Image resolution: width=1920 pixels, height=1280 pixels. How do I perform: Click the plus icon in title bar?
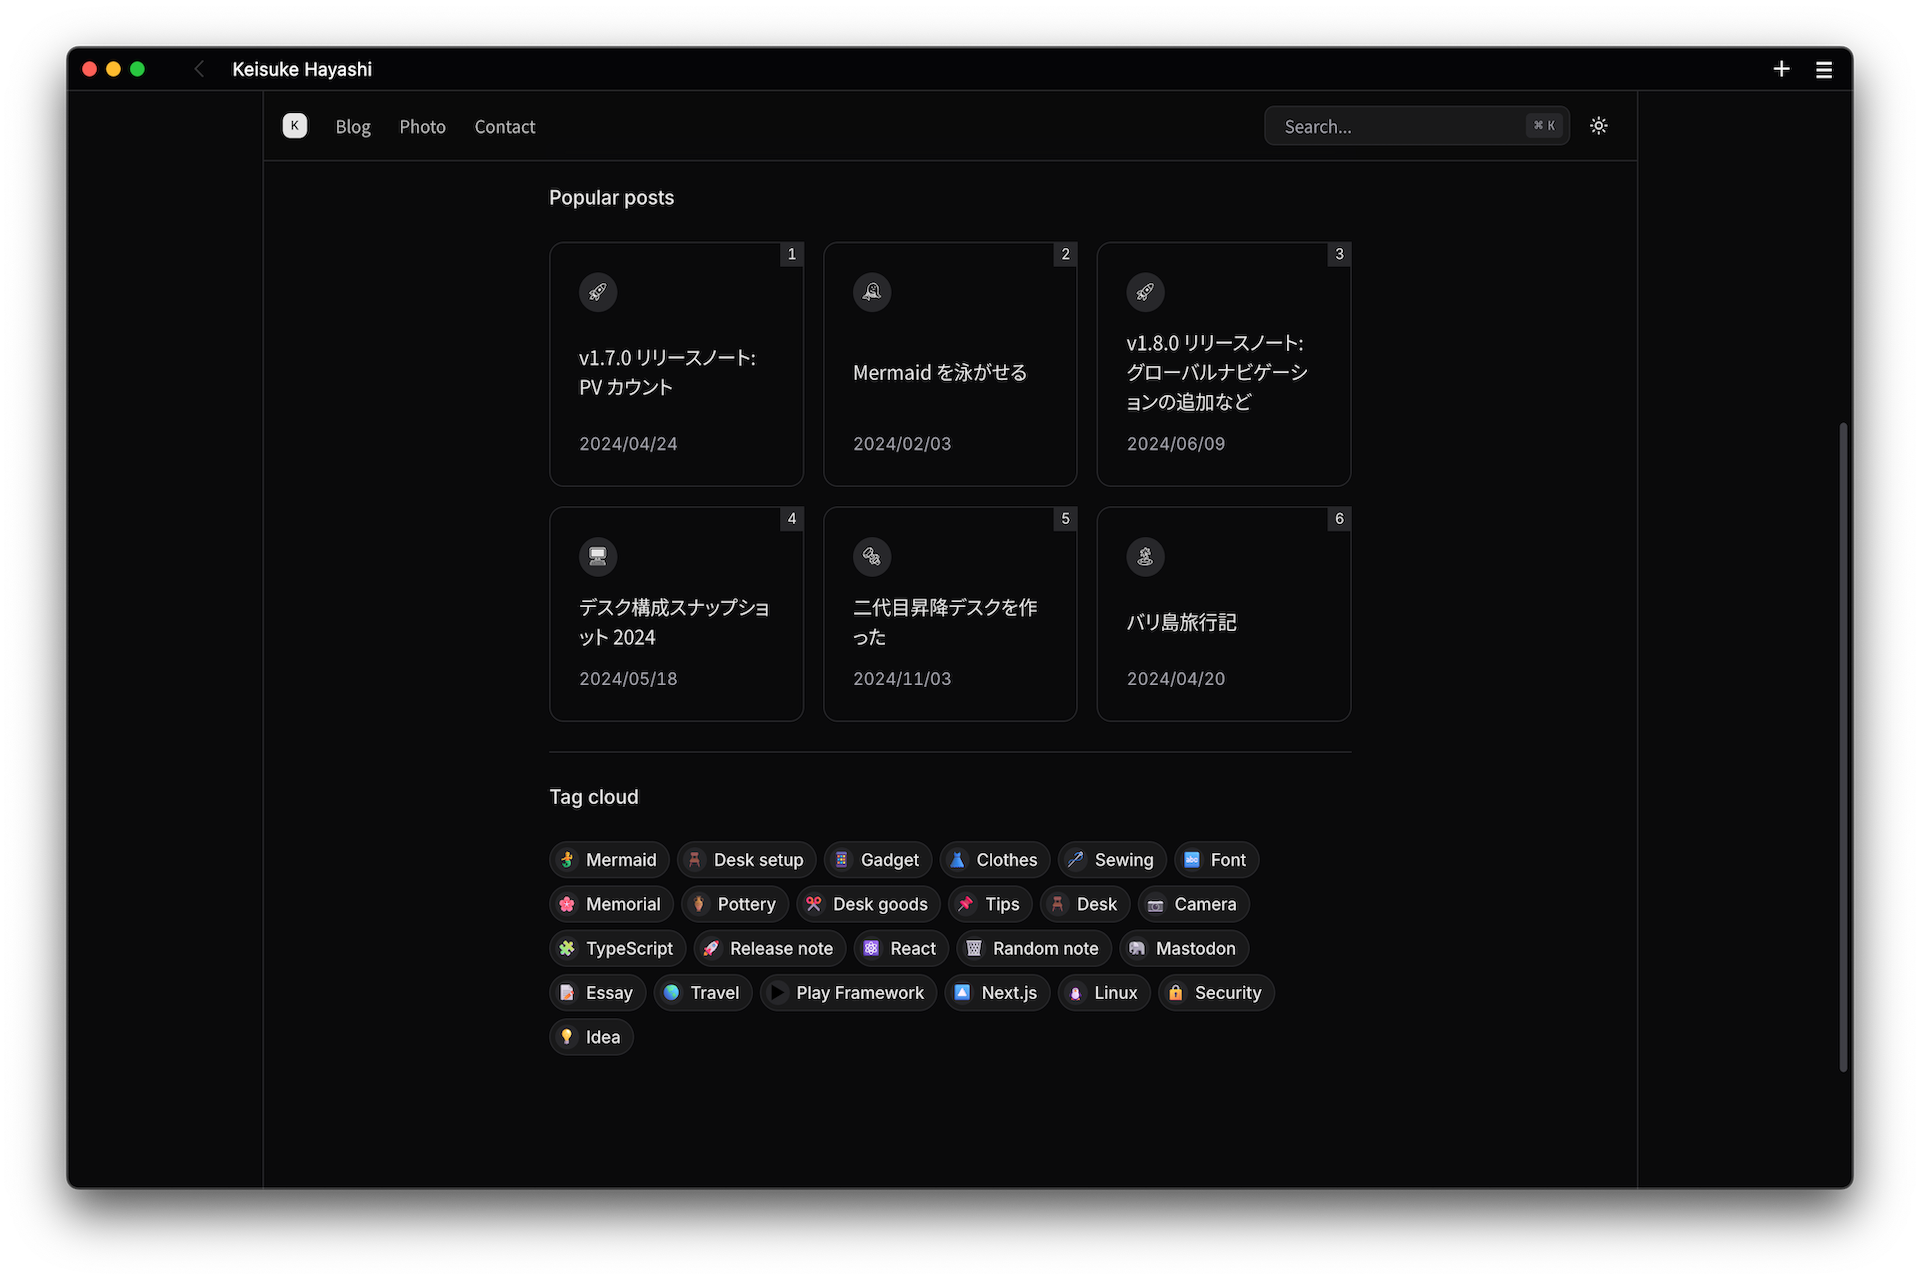pyautogui.click(x=1781, y=69)
